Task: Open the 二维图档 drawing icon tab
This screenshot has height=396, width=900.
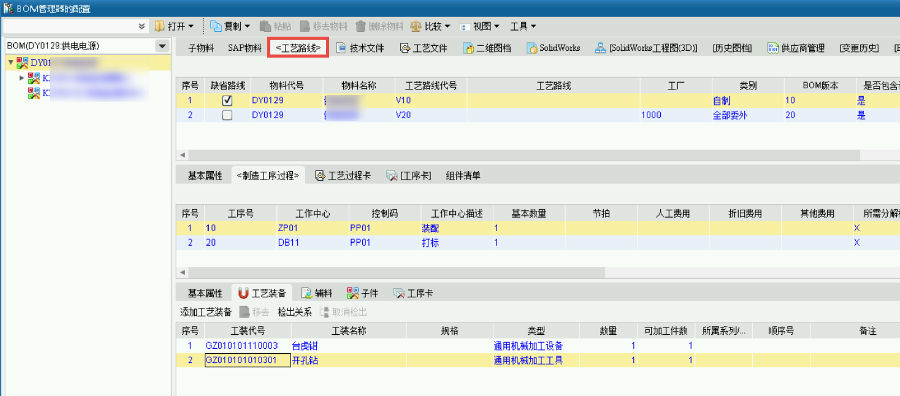Action: (468, 48)
